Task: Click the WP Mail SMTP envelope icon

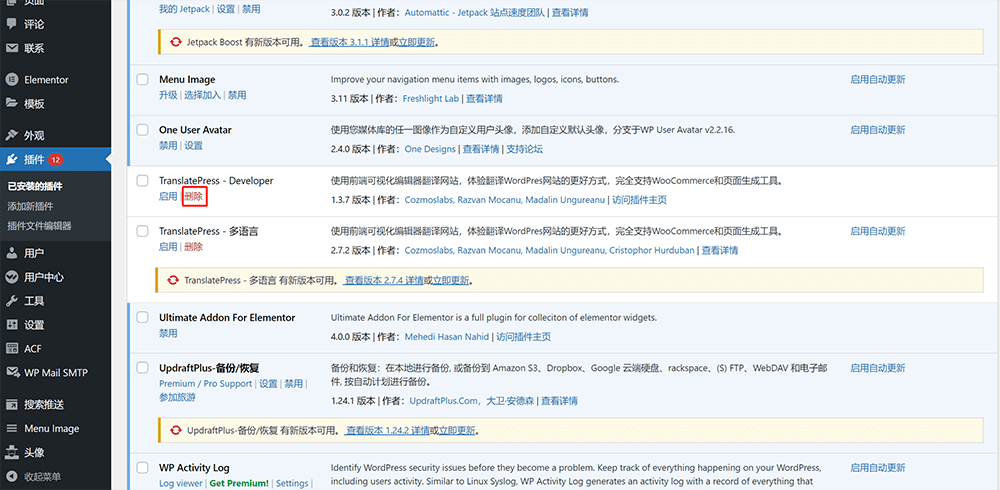Action: click(11, 372)
